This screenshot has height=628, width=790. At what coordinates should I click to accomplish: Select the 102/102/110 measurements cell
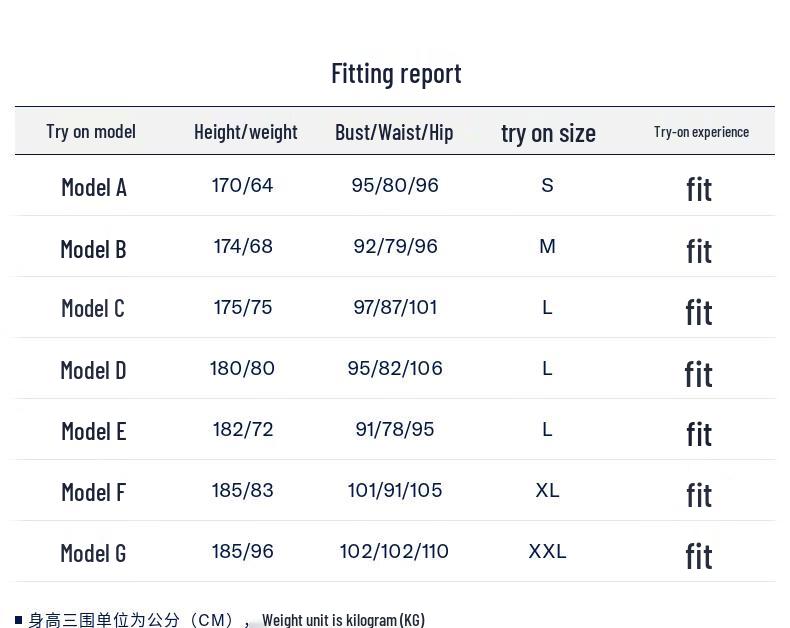(394, 551)
